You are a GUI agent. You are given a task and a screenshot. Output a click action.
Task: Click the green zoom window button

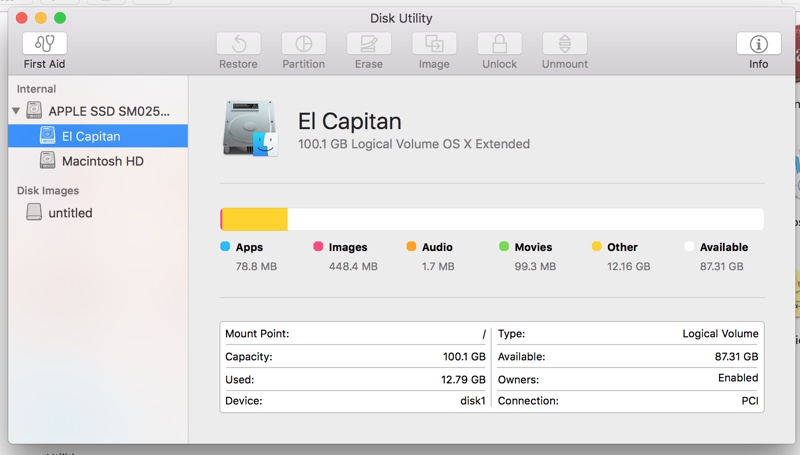60,18
